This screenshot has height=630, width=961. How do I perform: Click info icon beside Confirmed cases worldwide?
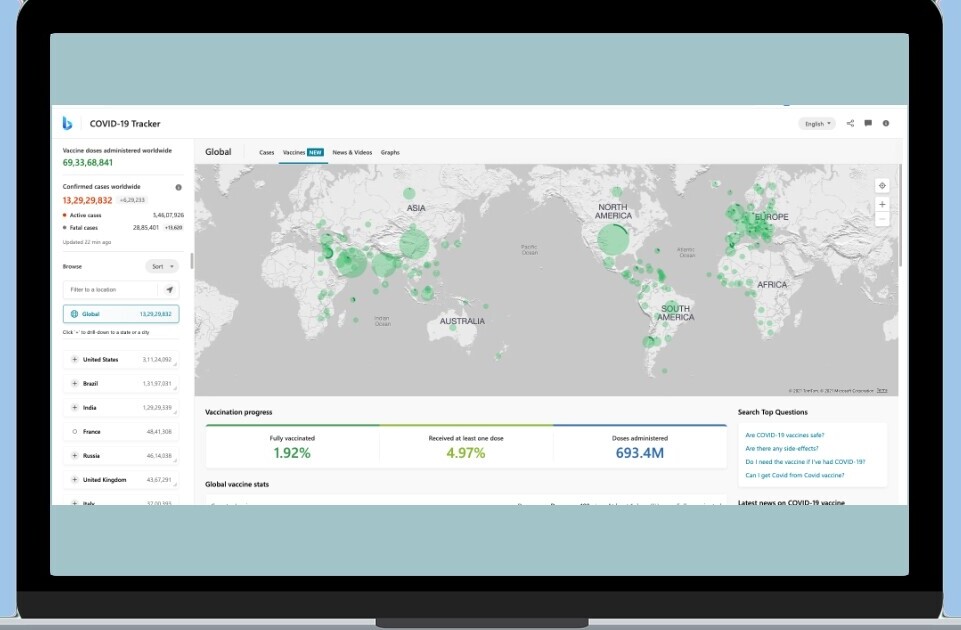pos(179,187)
